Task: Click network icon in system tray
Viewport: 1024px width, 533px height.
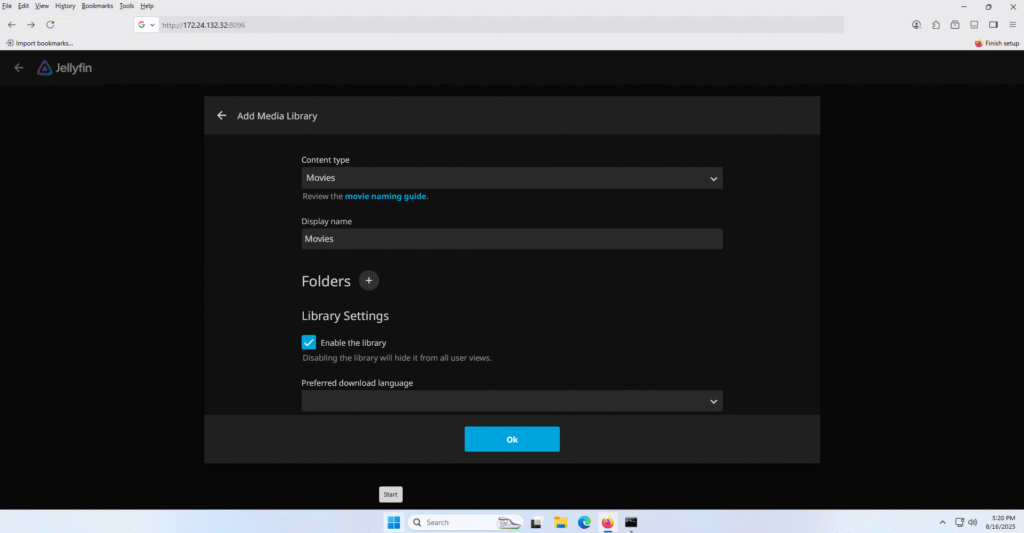Action: 959,523
